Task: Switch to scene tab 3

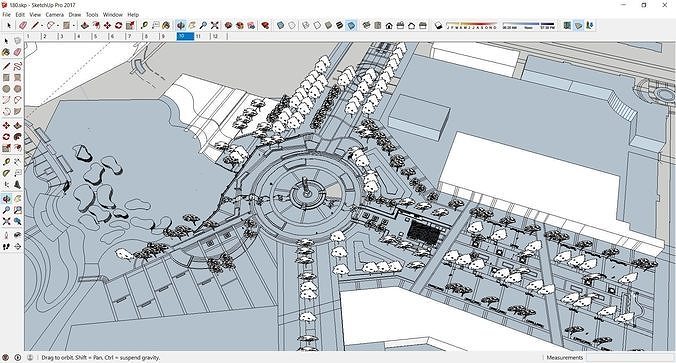Action: click(x=66, y=36)
